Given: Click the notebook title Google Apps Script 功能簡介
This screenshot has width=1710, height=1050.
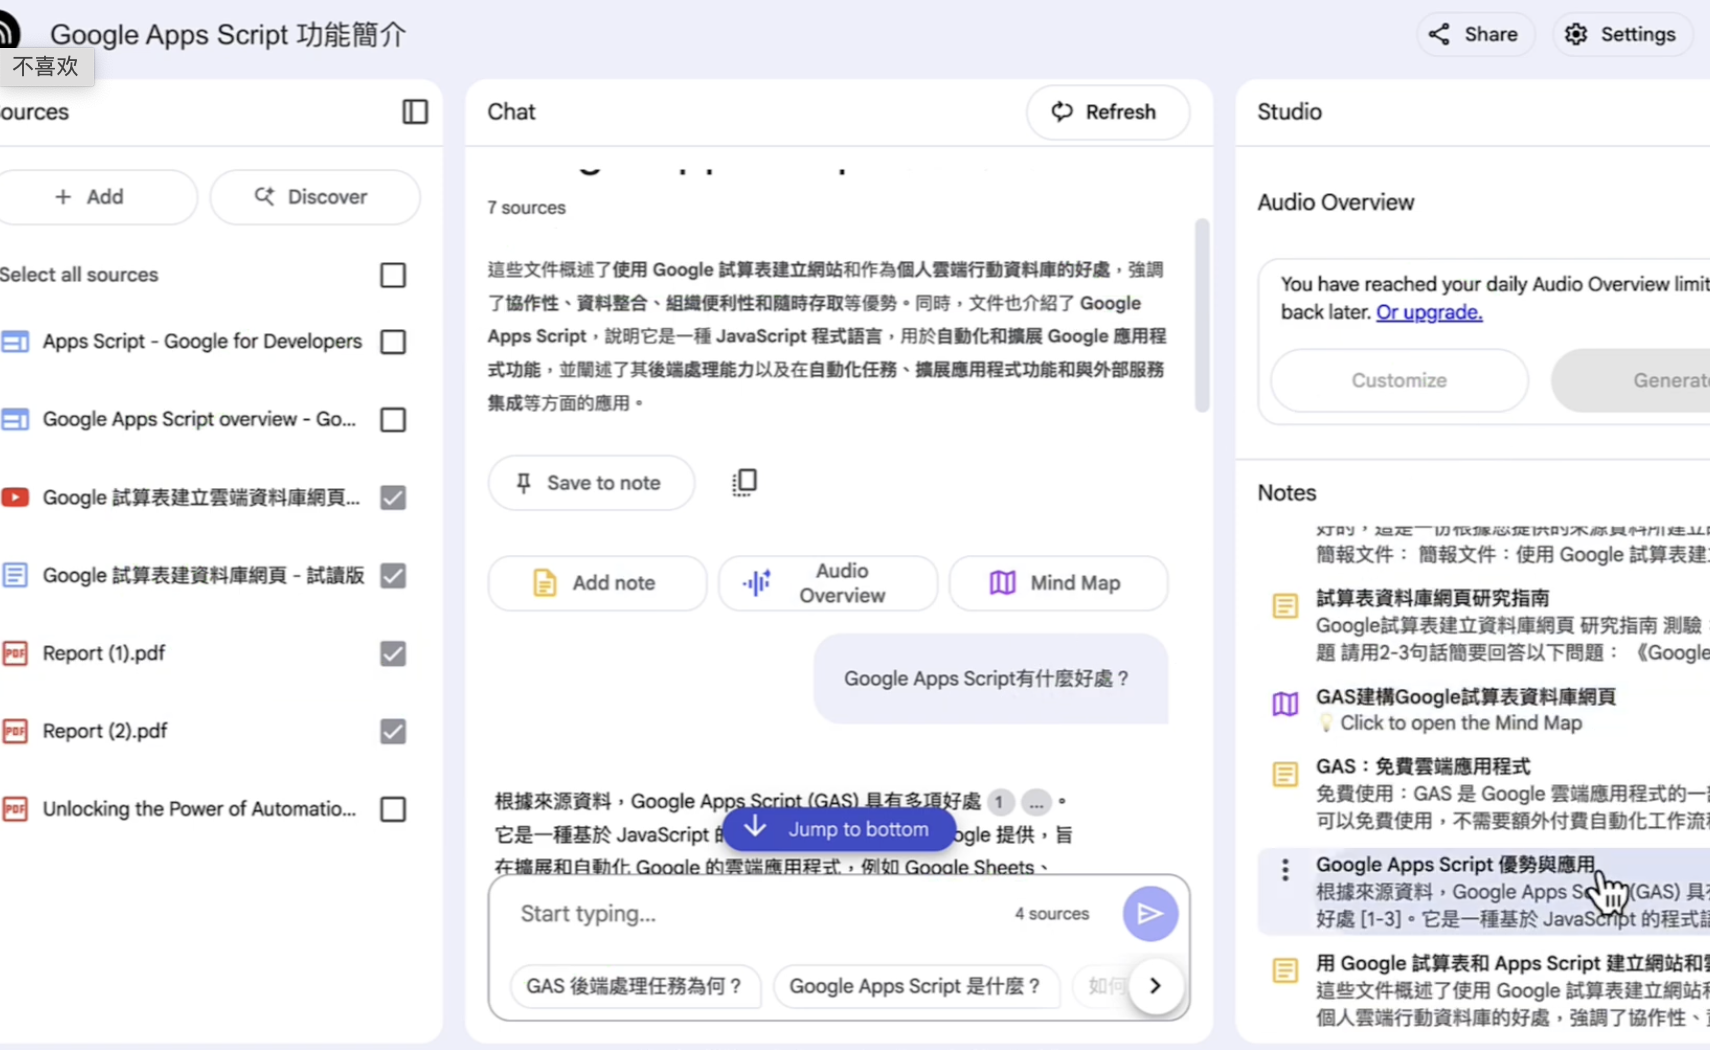Looking at the screenshot, I should point(228,35).
